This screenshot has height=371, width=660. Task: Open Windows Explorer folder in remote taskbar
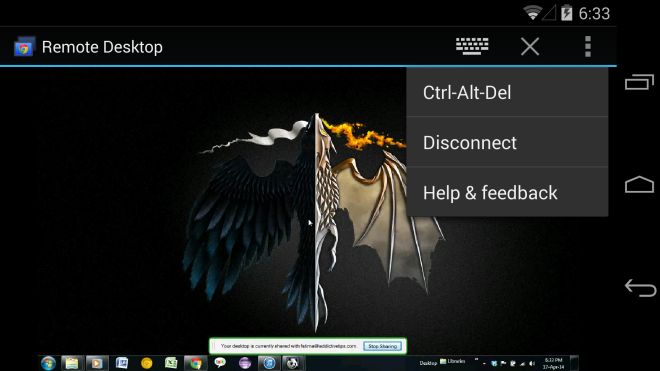(x=72, y=363)
